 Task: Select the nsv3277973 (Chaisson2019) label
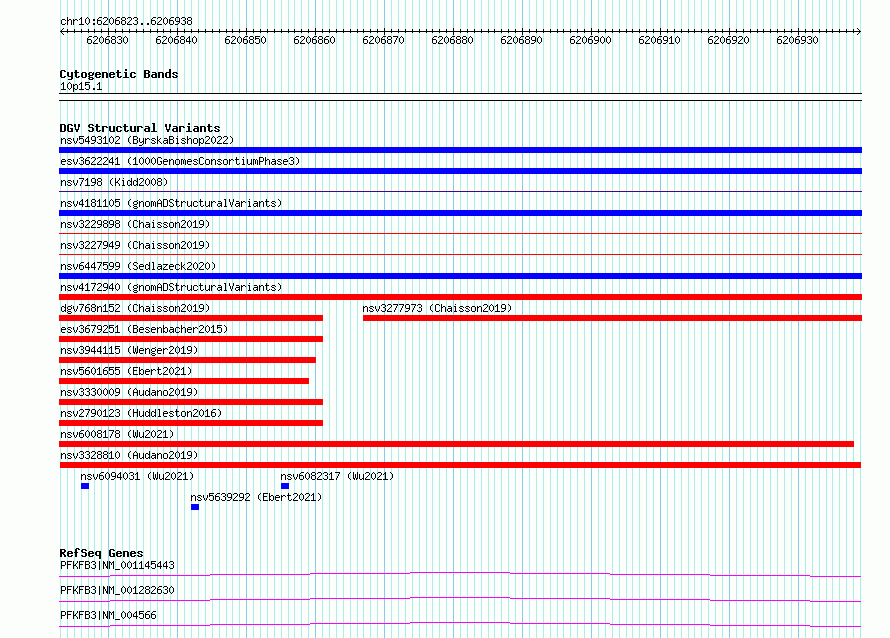point(437,308)
